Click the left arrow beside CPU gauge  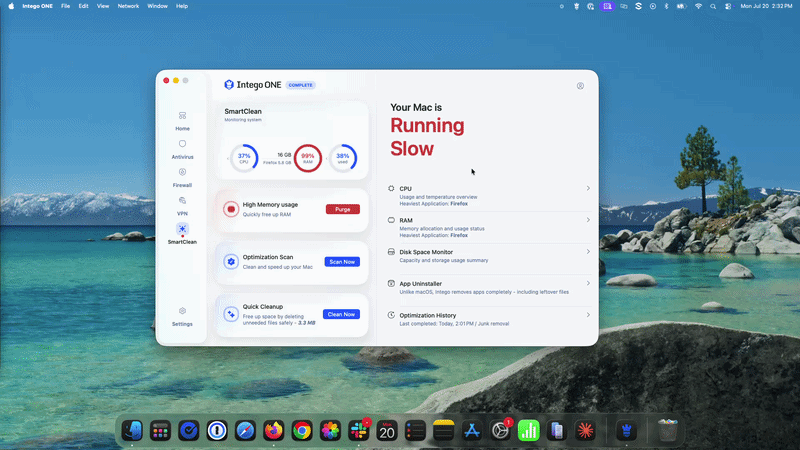(228, 158)
